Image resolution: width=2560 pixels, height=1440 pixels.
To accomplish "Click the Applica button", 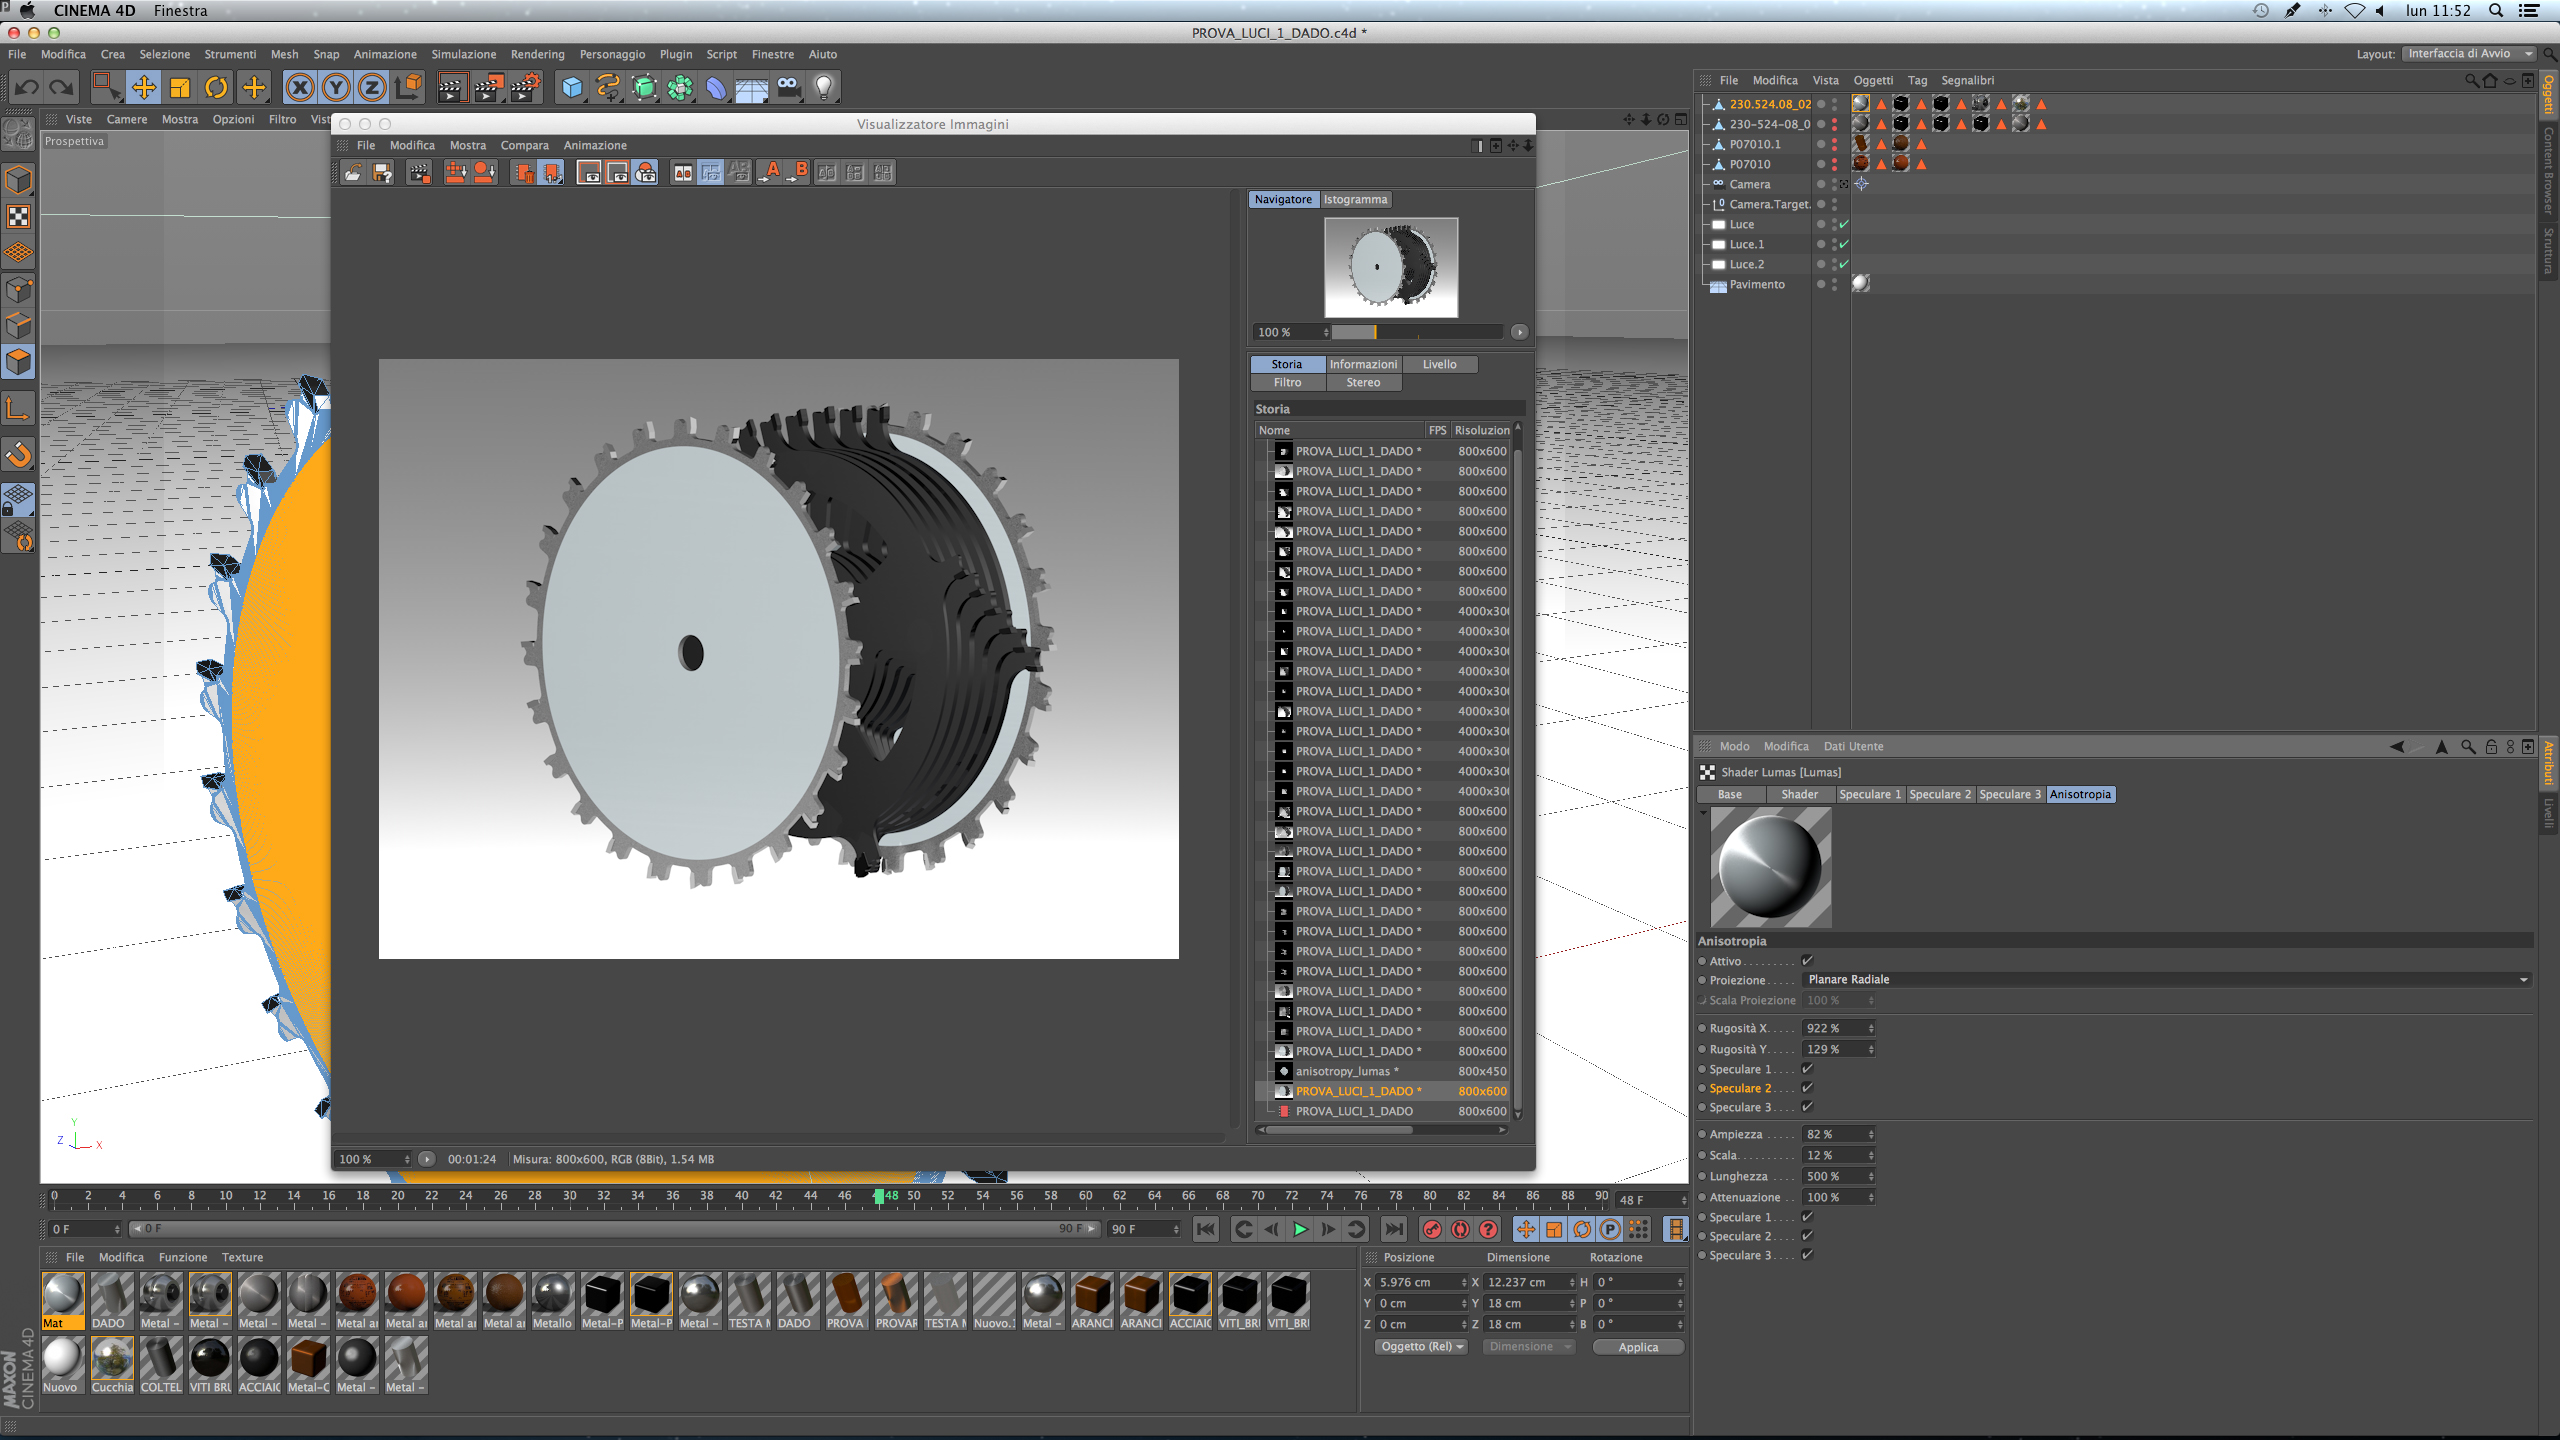I will point(1637,1347).
